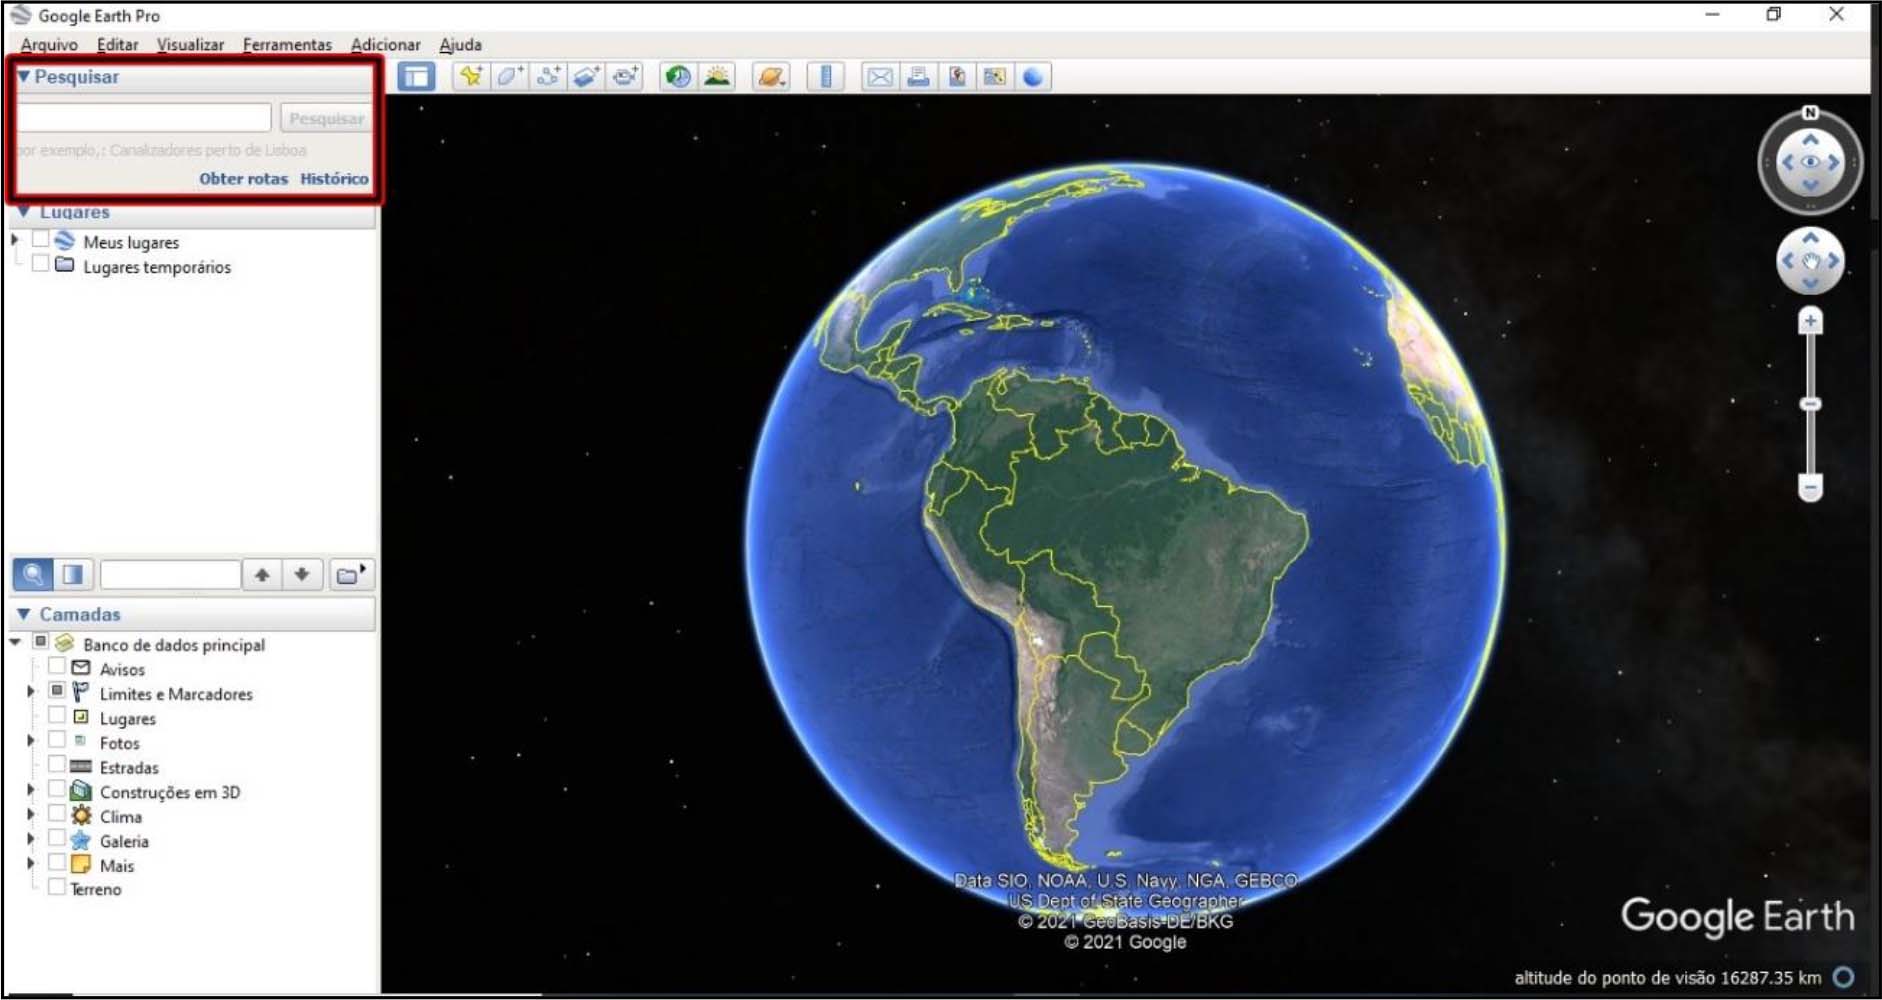Click the add folder icon button
Viewport: 1882px width, 1000px height.
351,574
